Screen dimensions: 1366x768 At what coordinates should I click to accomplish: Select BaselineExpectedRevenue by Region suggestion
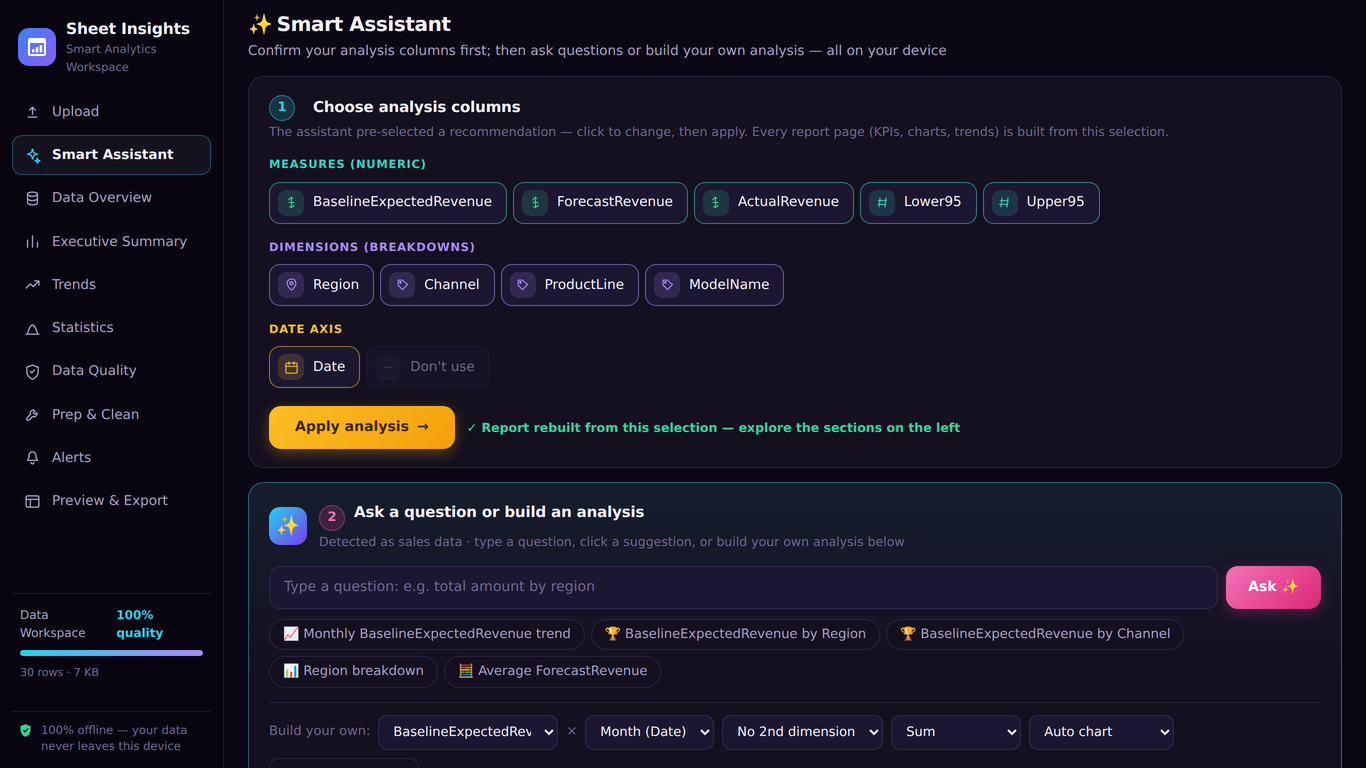click(735, 634)
